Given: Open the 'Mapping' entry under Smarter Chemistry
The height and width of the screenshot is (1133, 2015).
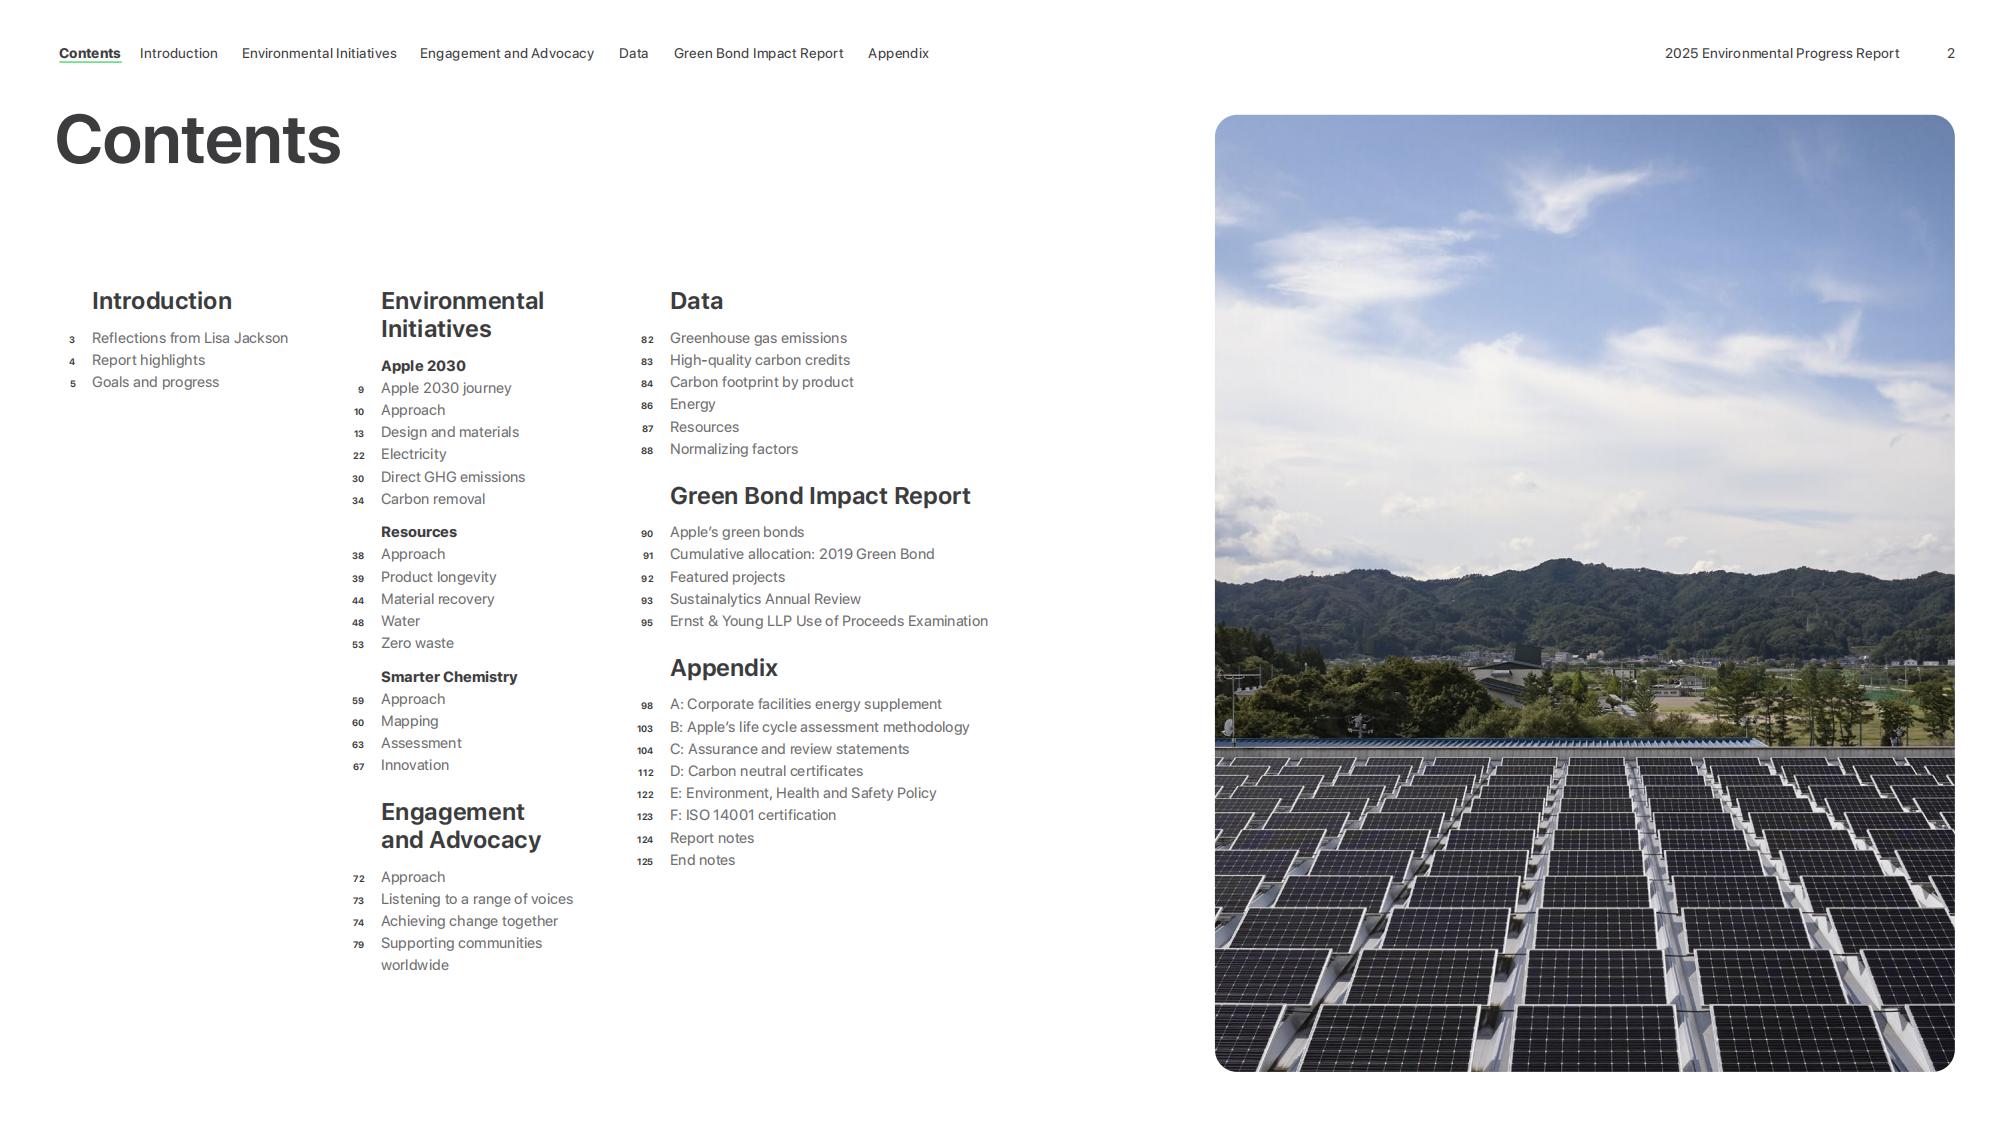Looking at the screenshot, I should coord(410,721).
